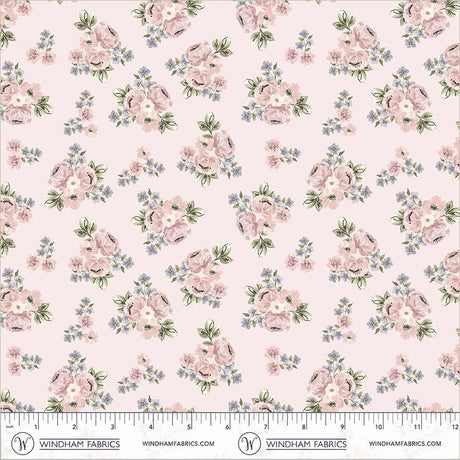
Task: Click the 6 inch ruler number
Action: pyautogui.click(x=227, y=427)
